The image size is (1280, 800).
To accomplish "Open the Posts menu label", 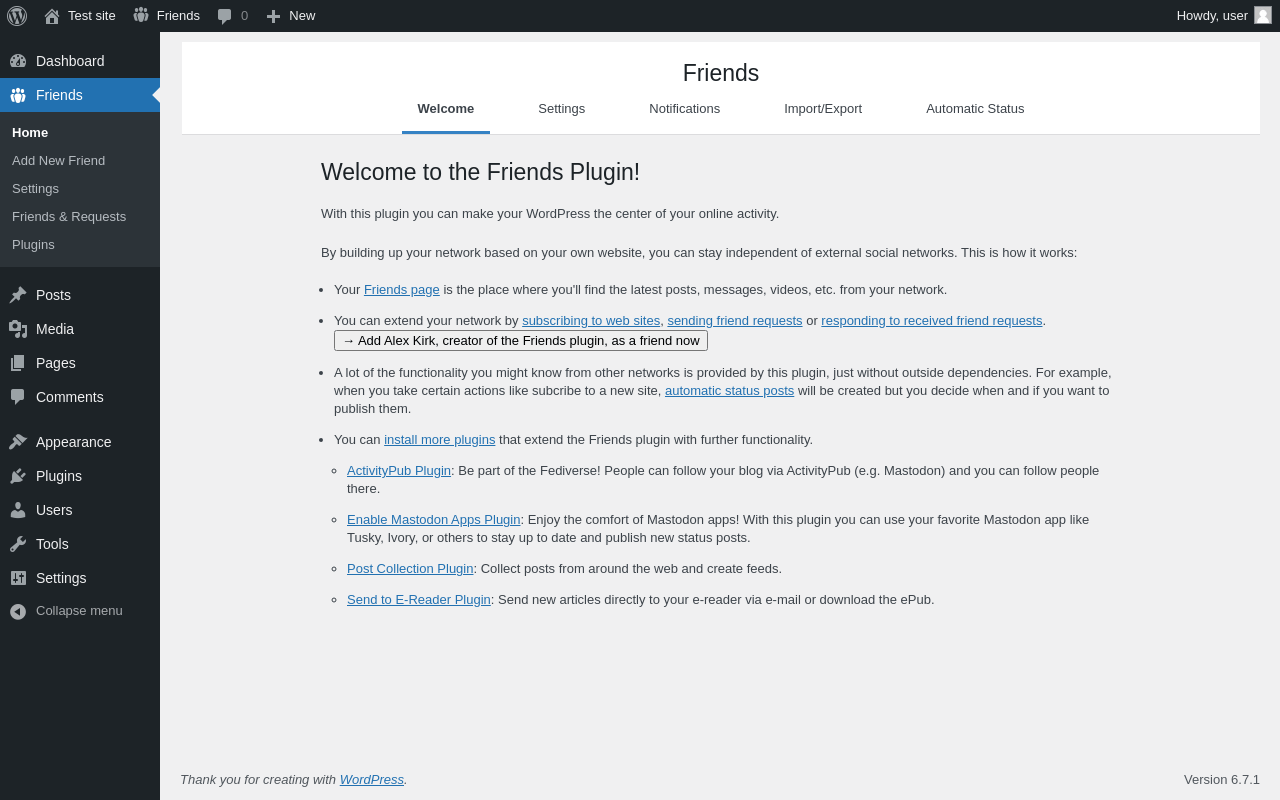I will pyautogui.click(x=53, y=295).
